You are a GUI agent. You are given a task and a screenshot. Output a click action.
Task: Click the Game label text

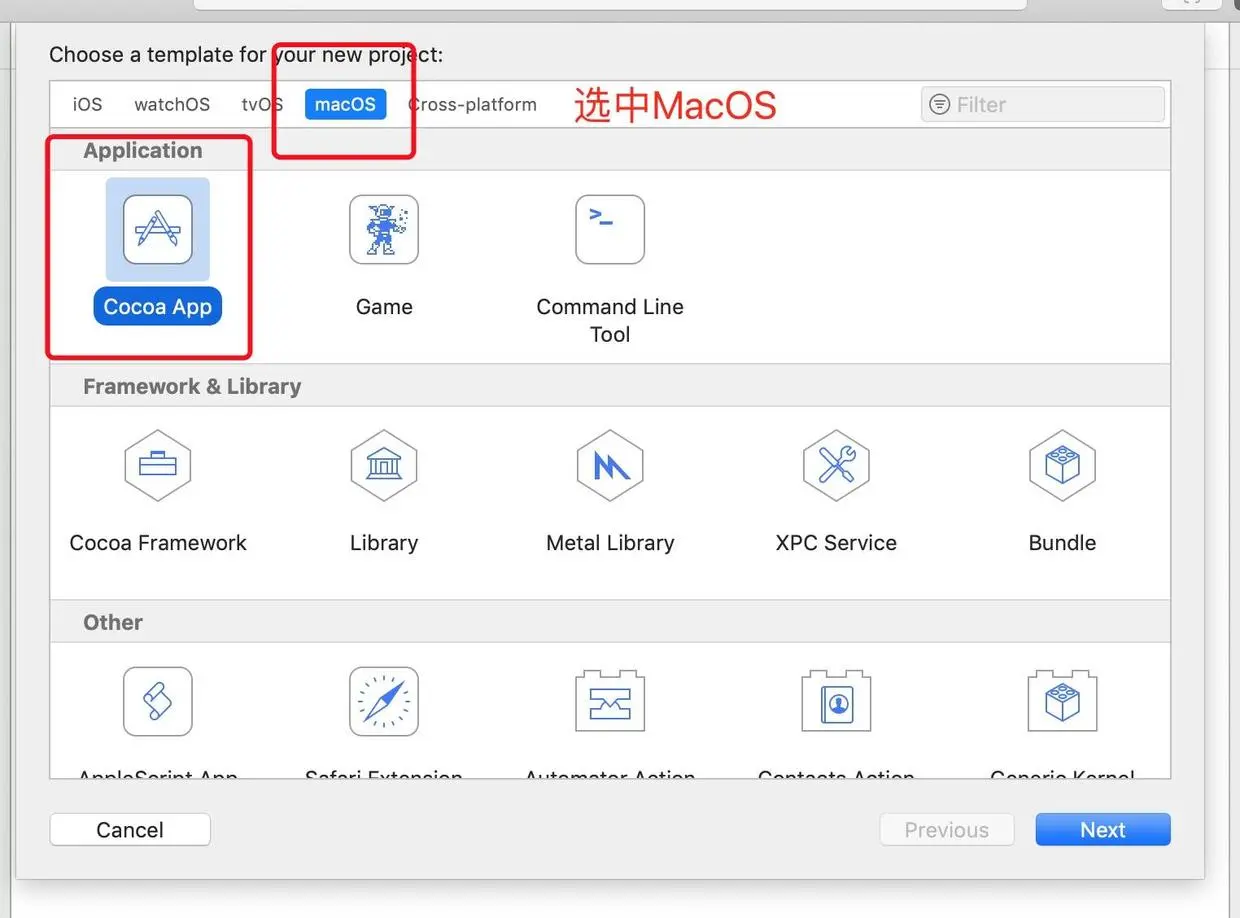384,307
